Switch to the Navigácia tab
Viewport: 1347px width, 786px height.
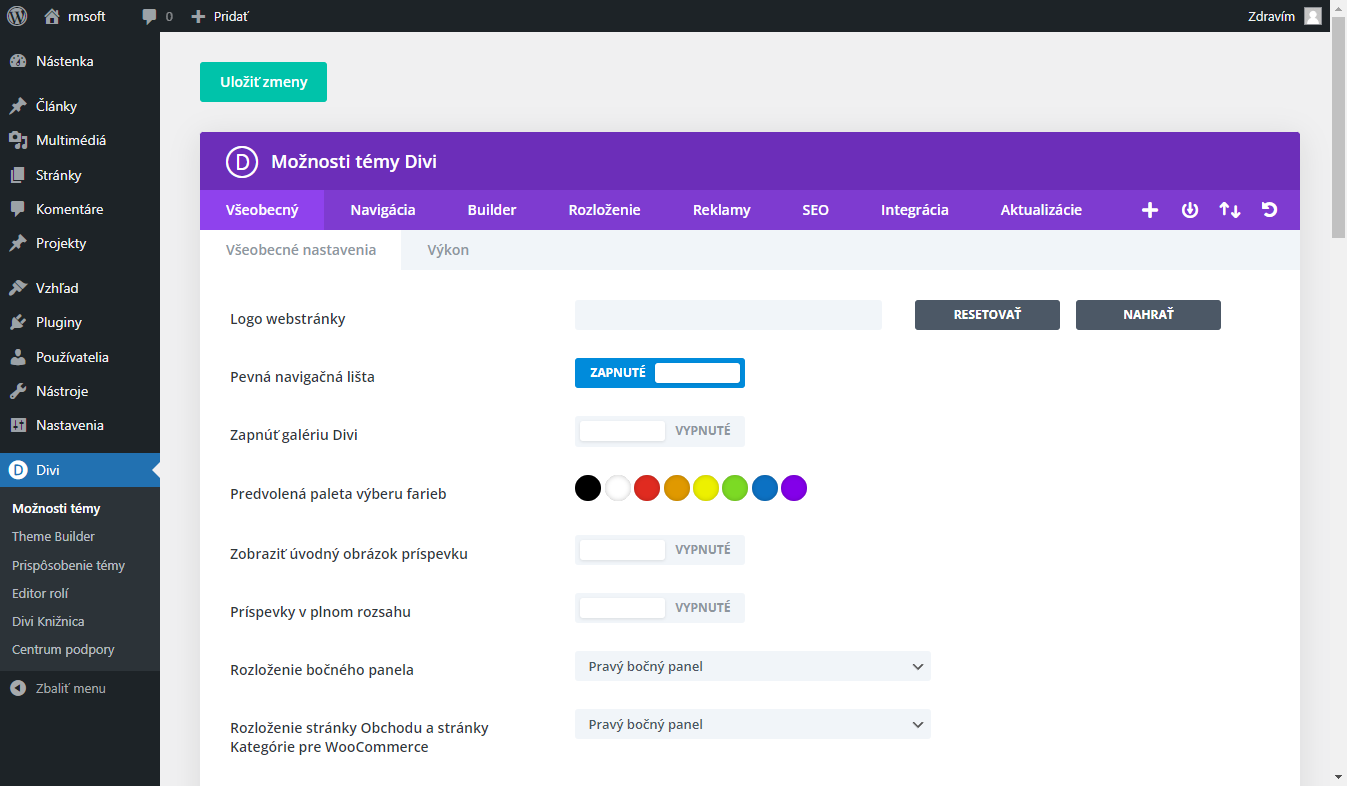point(383,210)
